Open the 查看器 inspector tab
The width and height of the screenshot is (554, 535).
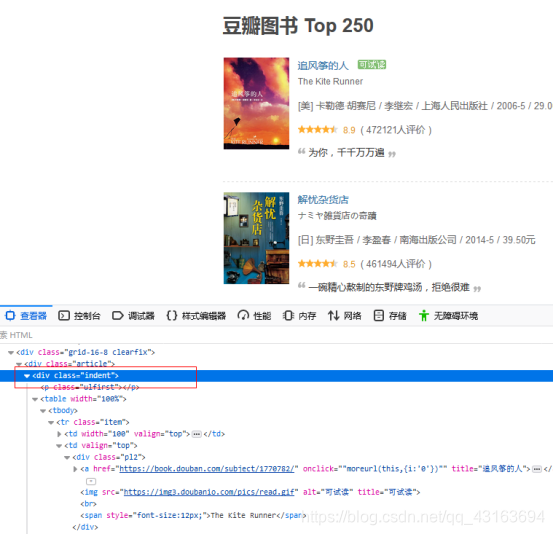coord(26,316)
